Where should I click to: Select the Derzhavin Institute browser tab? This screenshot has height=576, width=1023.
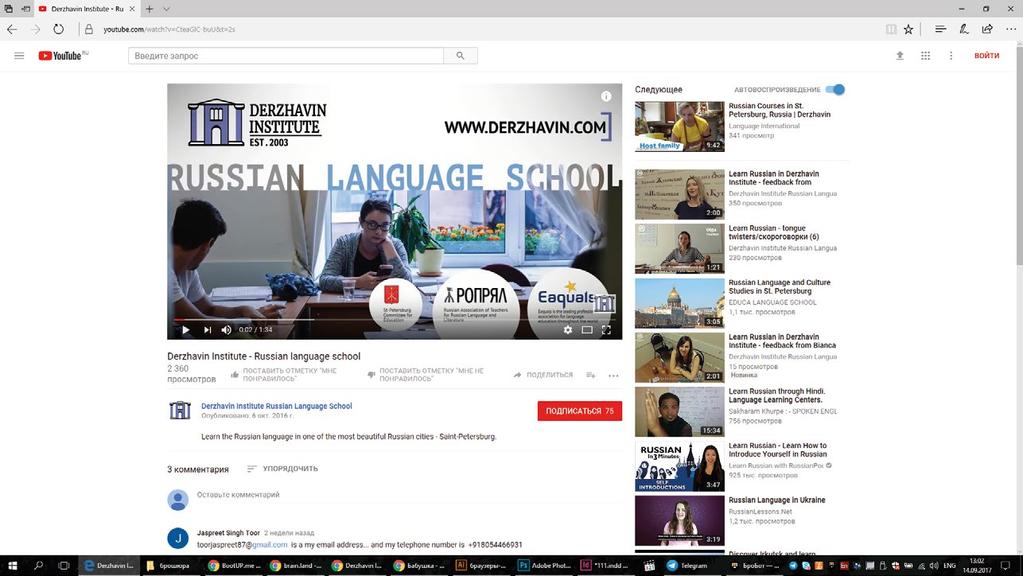86,9
